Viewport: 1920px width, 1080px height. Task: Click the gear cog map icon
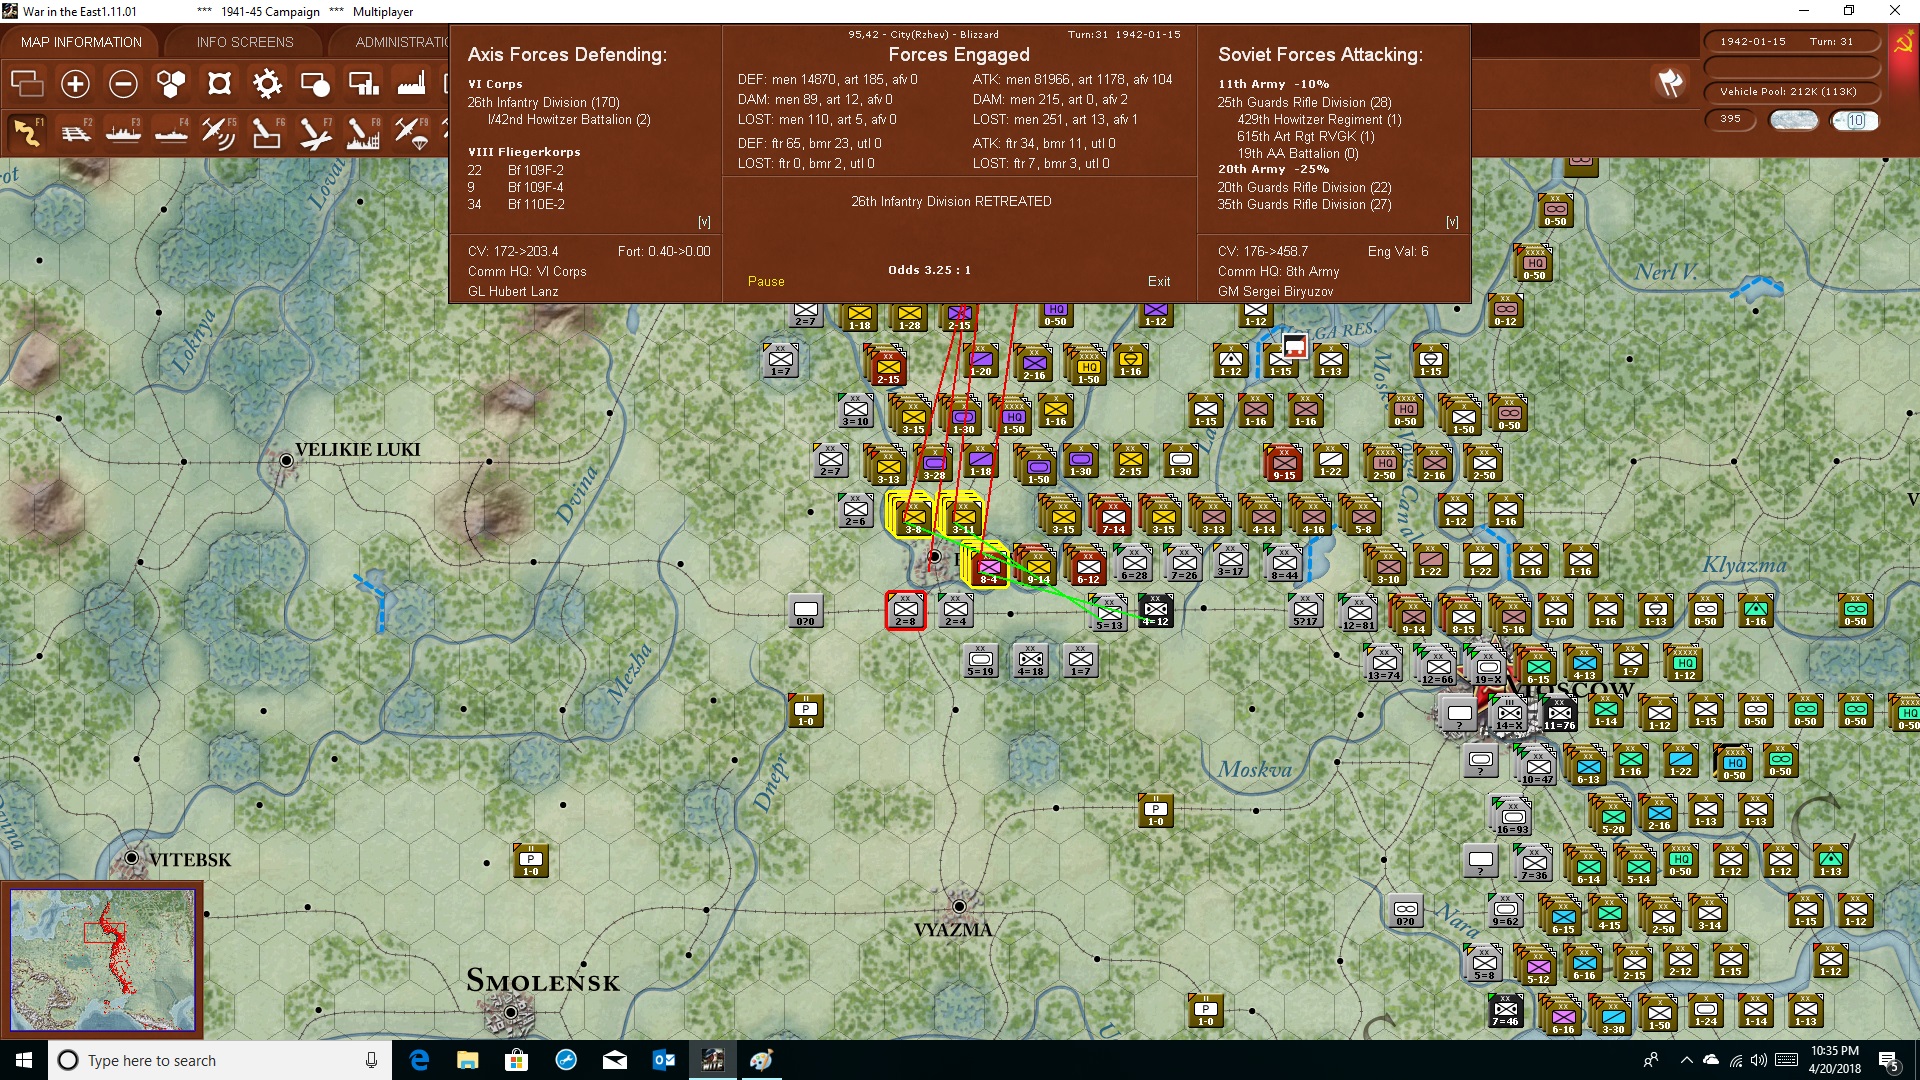pos(267,84)
